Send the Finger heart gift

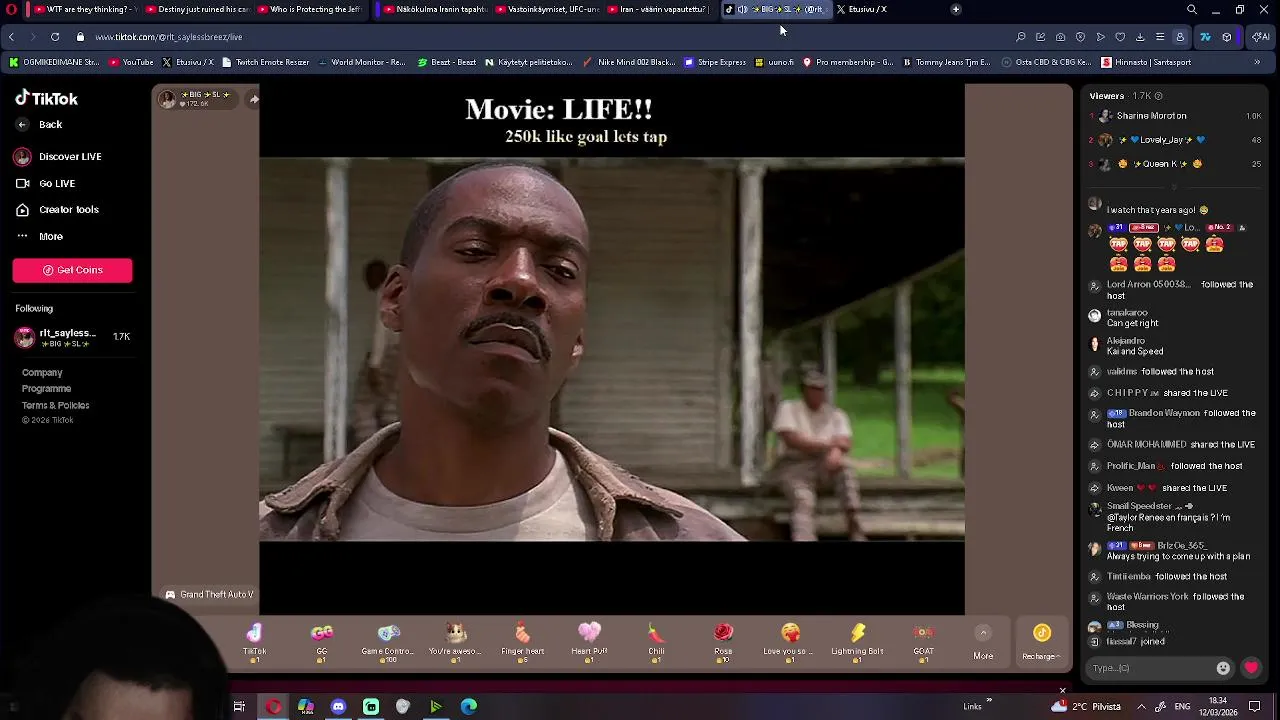coord(522,642)
